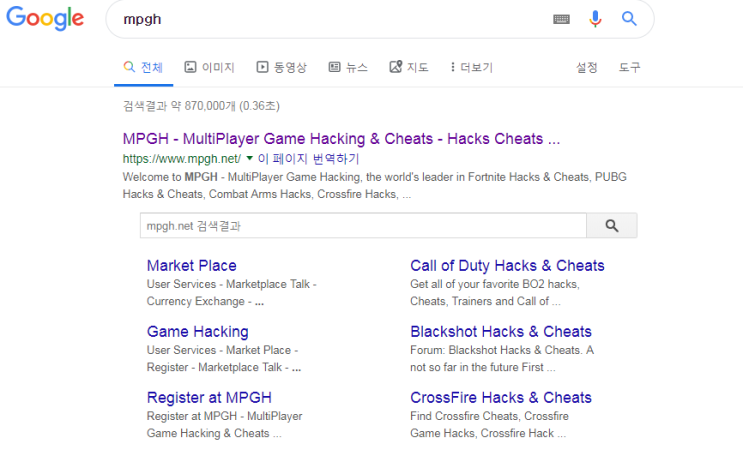
Task: Focus the mpgh.net 검색결과 site search field
Action: click(x=363, y=226)
